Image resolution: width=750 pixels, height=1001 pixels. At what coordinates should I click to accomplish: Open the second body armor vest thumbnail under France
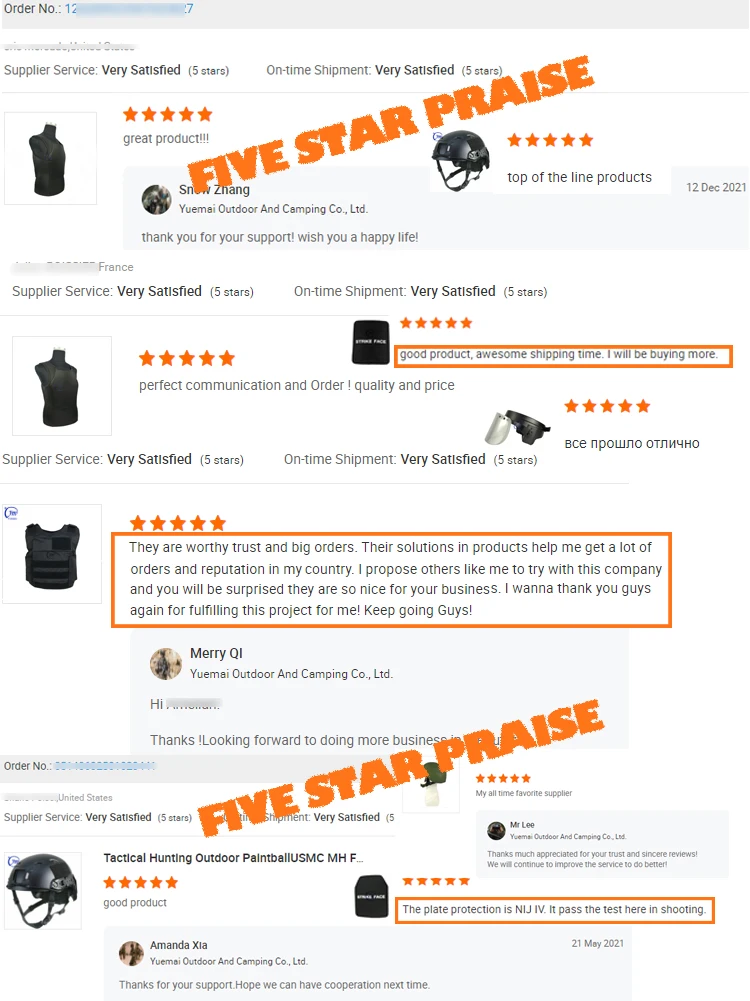[62, 386]
